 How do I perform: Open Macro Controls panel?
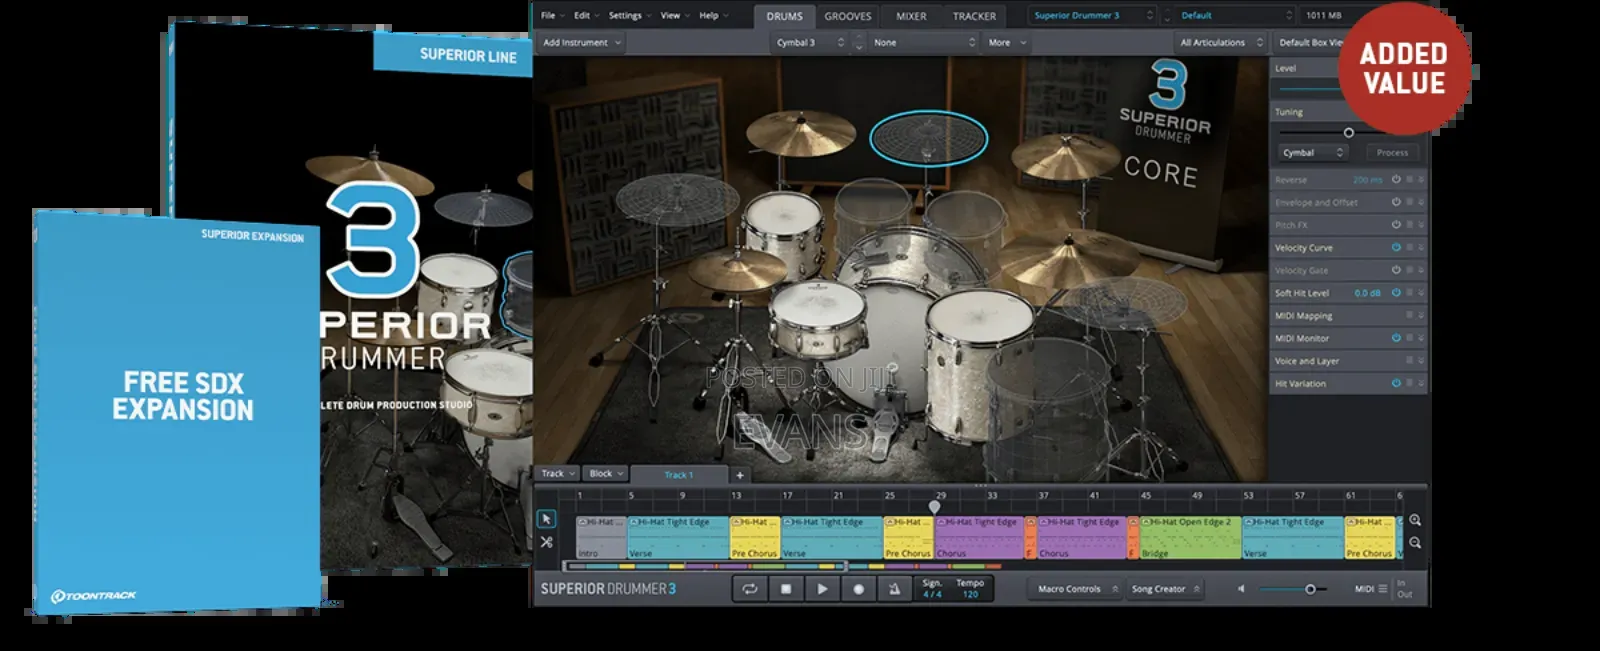1075,589
